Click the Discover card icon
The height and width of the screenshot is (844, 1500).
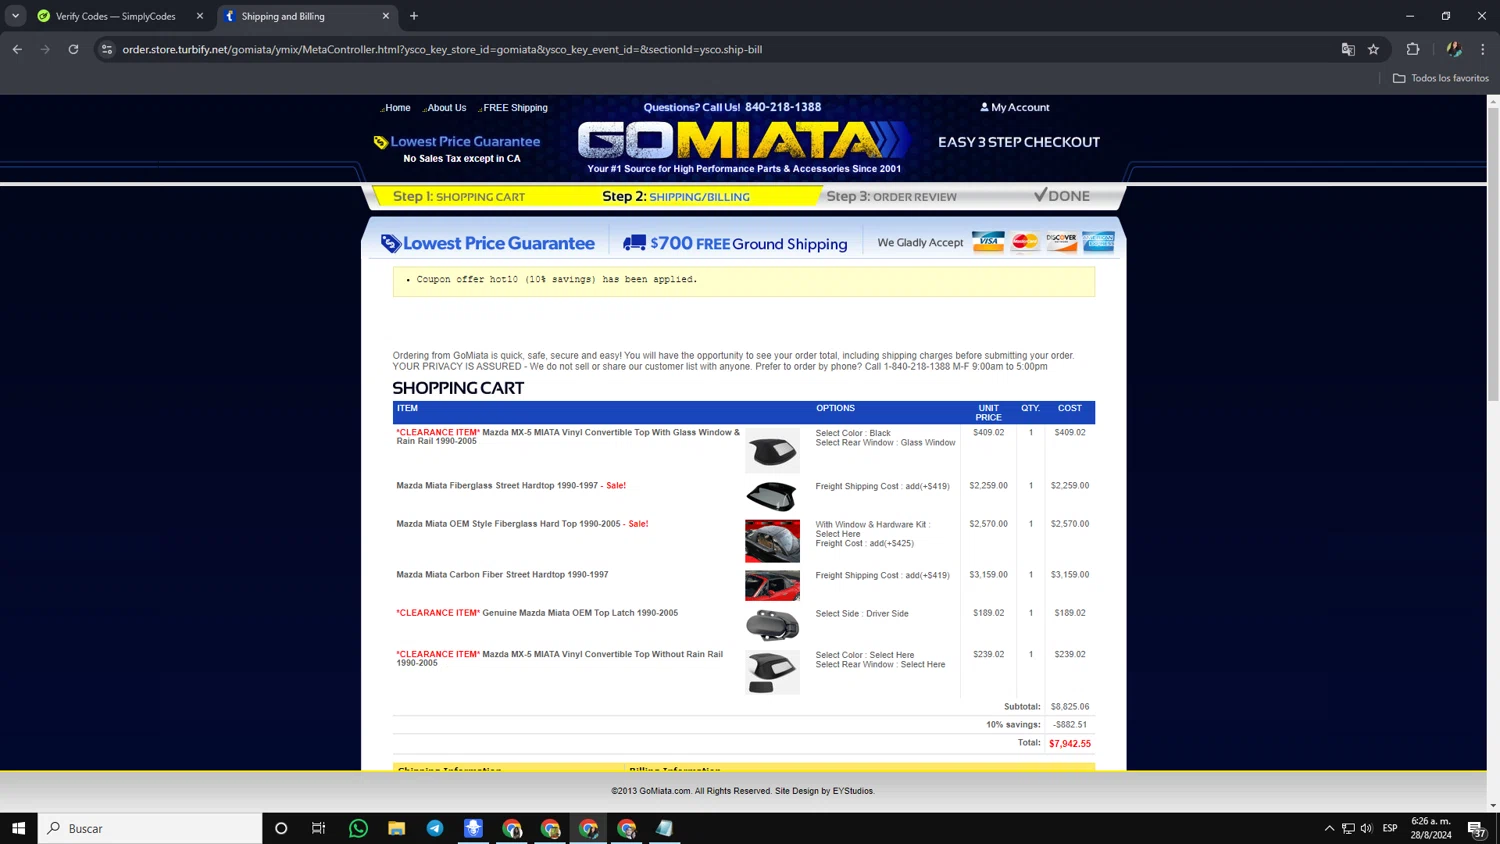click(x=1061, y=242)
